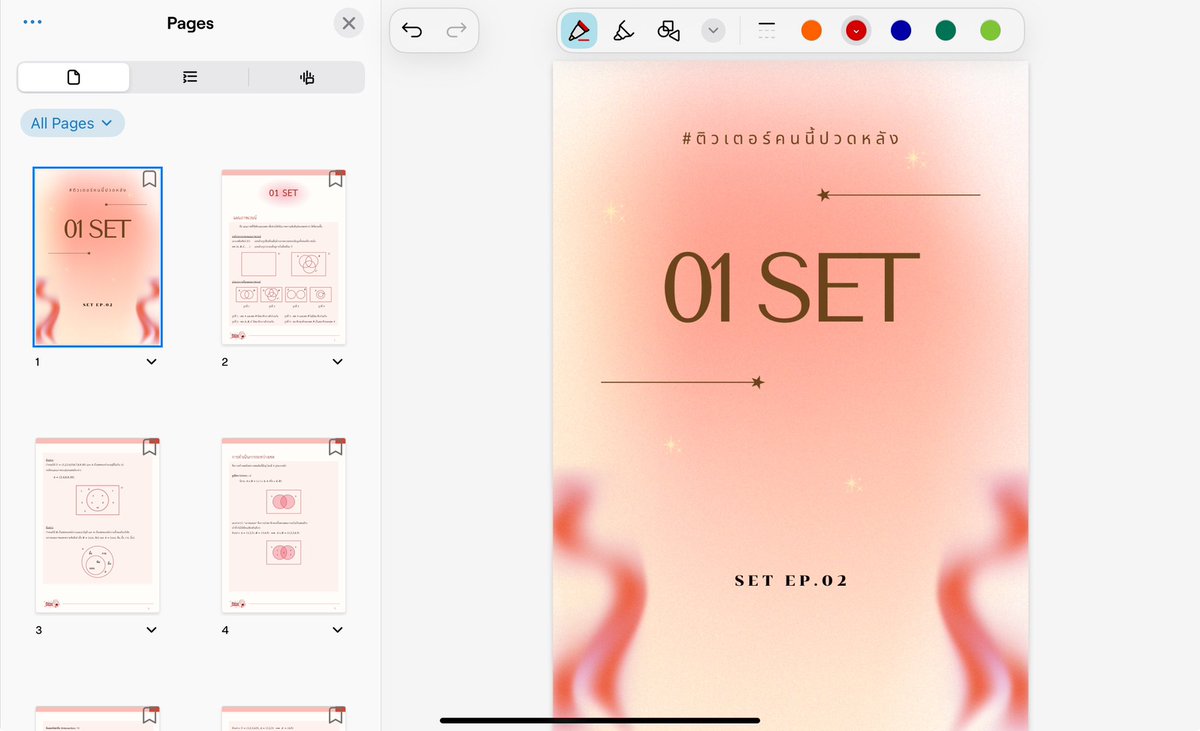The width and height of the screenshot is (1200, 731).
Task: Click the page number 3 label
Action: (x=38, y=630)
